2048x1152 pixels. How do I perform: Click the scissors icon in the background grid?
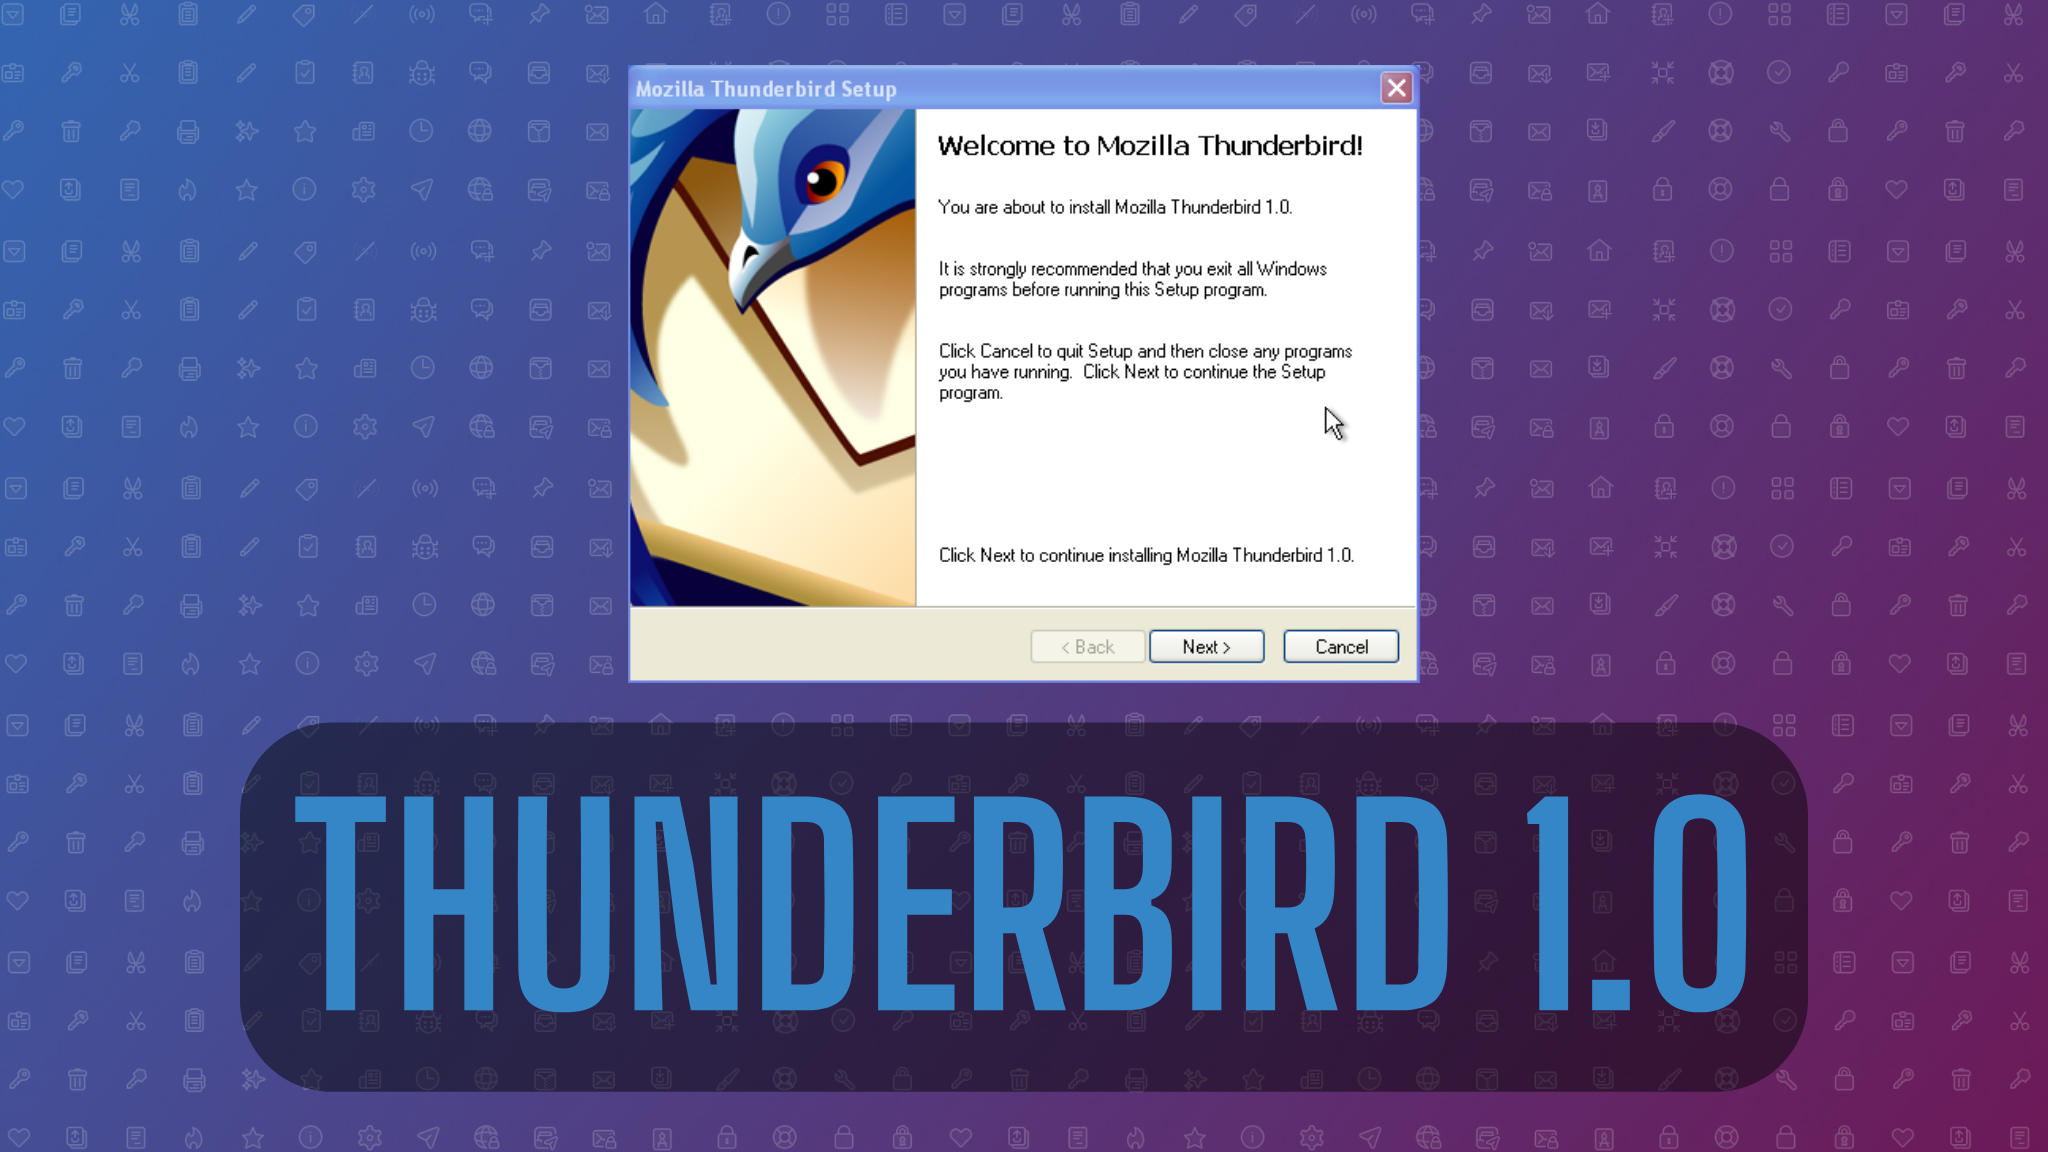(131, 14)
